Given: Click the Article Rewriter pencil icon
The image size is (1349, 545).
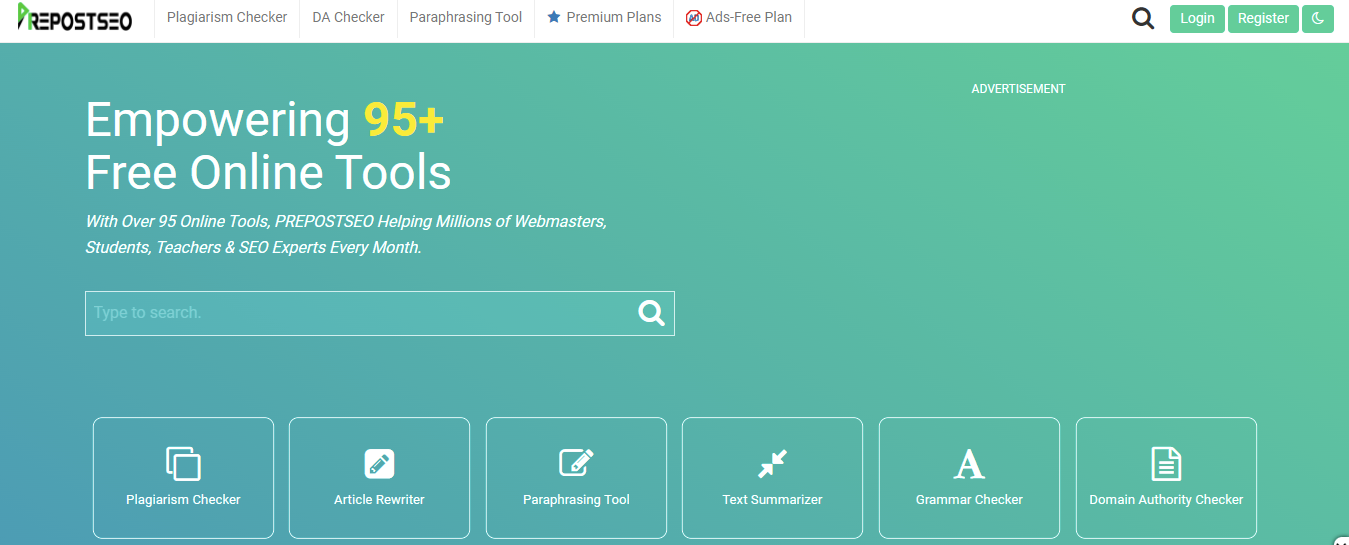Looking at the screenshot, I should 379,464.
